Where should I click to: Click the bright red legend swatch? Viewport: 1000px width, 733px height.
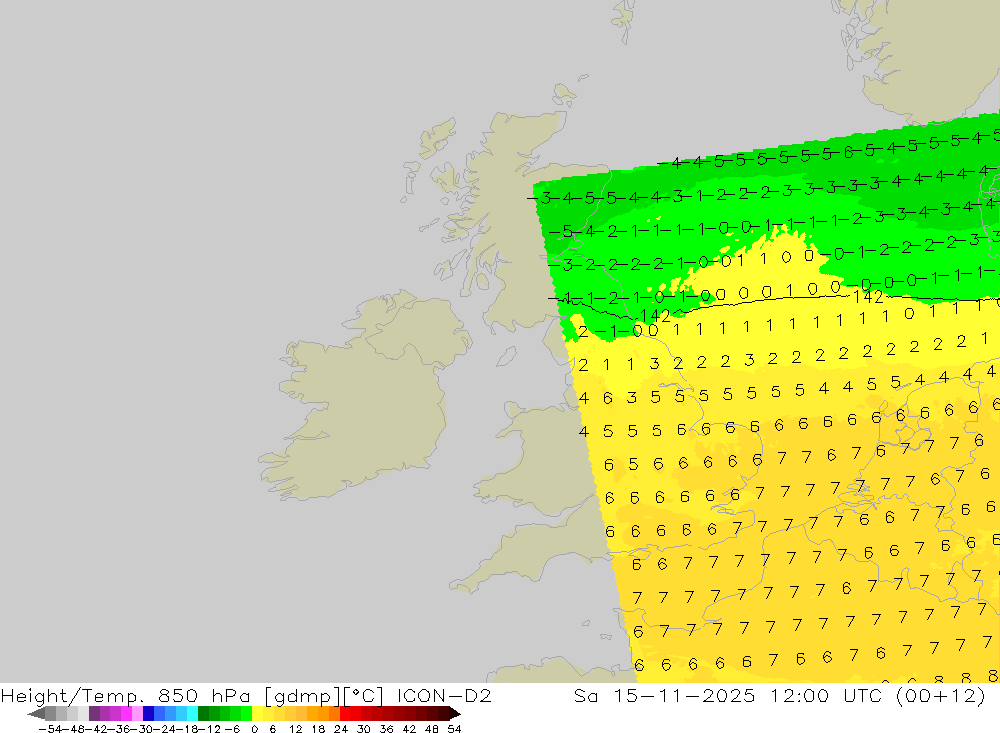[x=345, y=713]
